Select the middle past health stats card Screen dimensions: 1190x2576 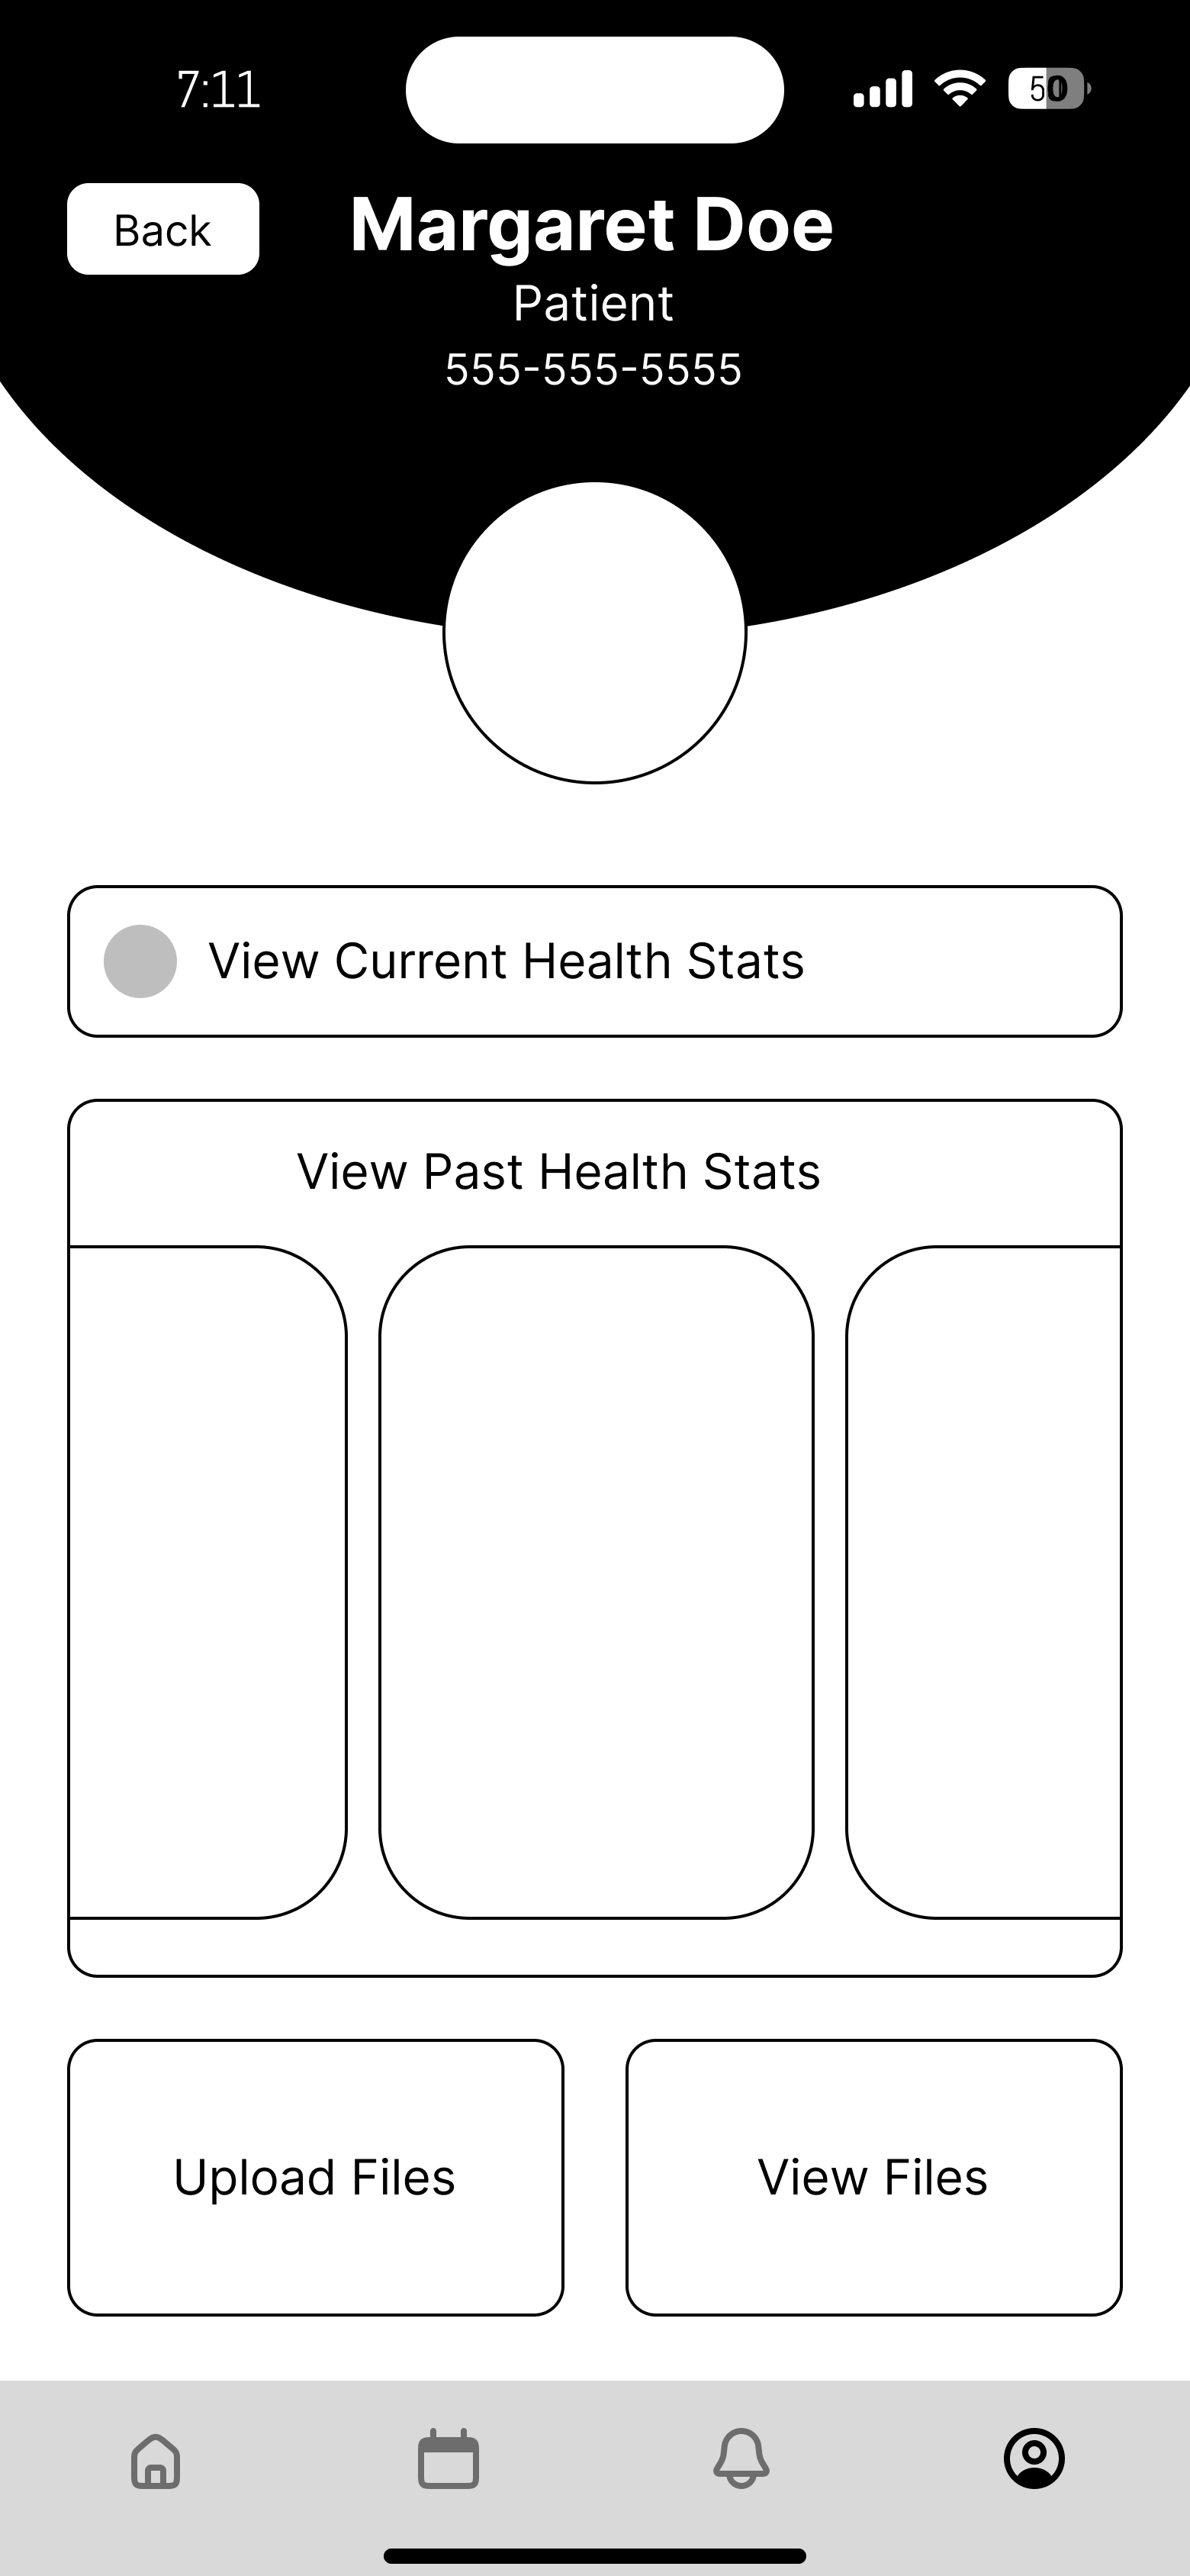(x=596, y=1582)
